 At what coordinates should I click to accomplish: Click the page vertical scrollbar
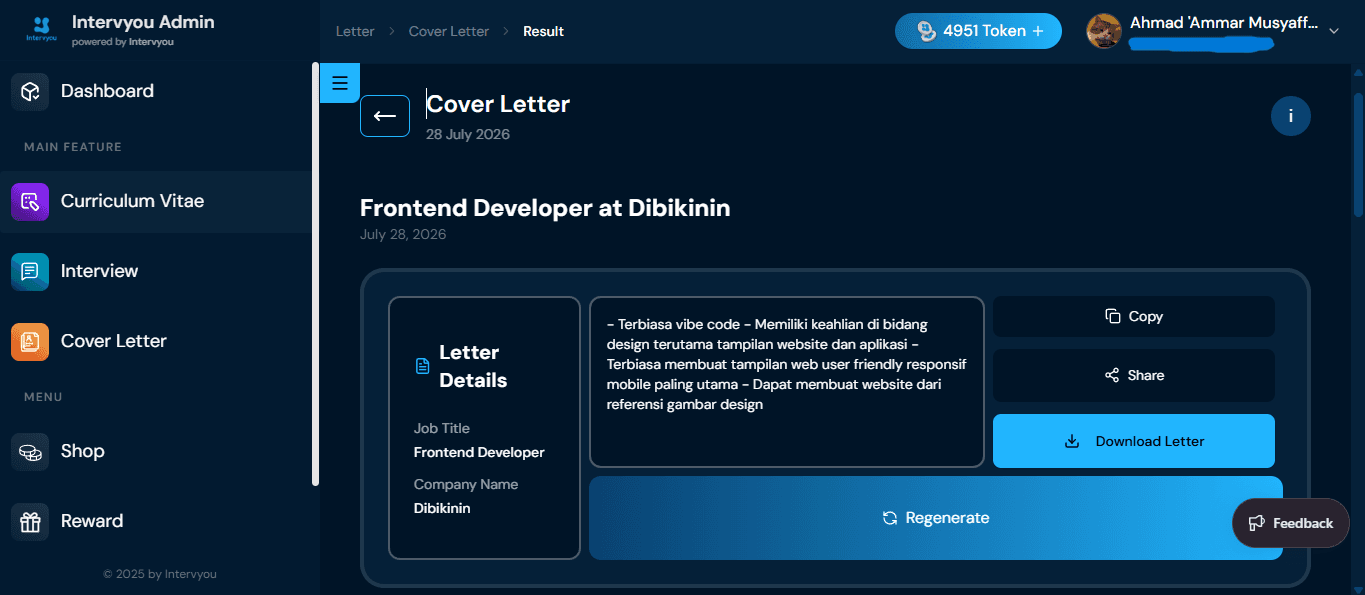click(1358, 155)
